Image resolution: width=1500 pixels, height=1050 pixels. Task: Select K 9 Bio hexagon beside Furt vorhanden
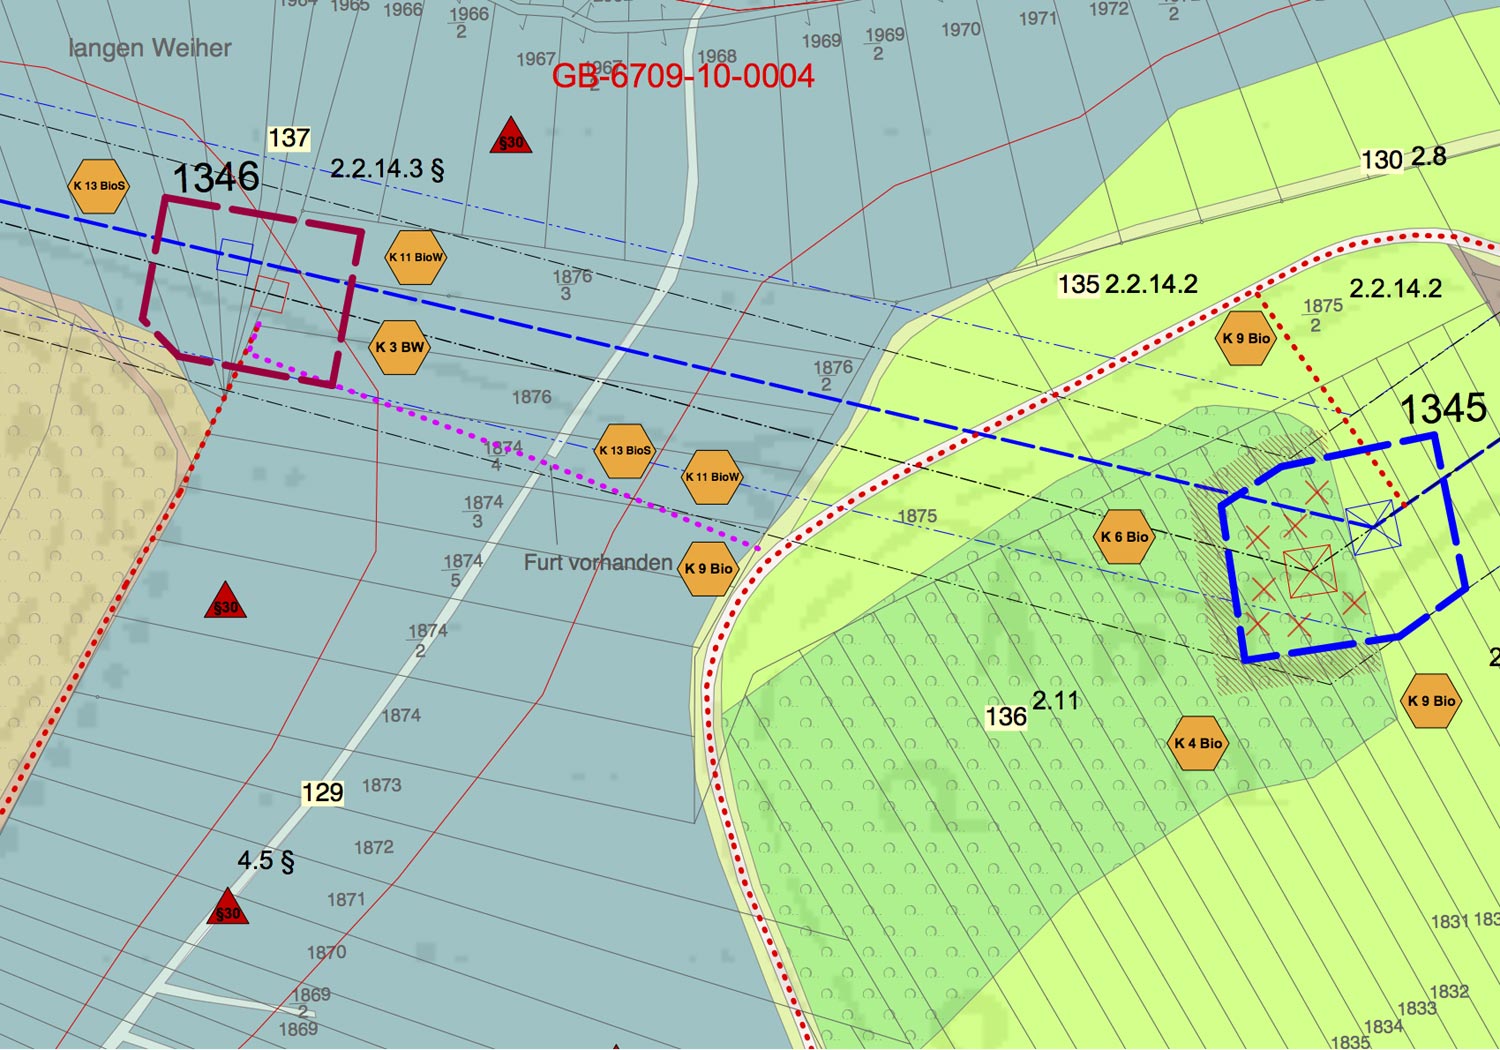708,569
